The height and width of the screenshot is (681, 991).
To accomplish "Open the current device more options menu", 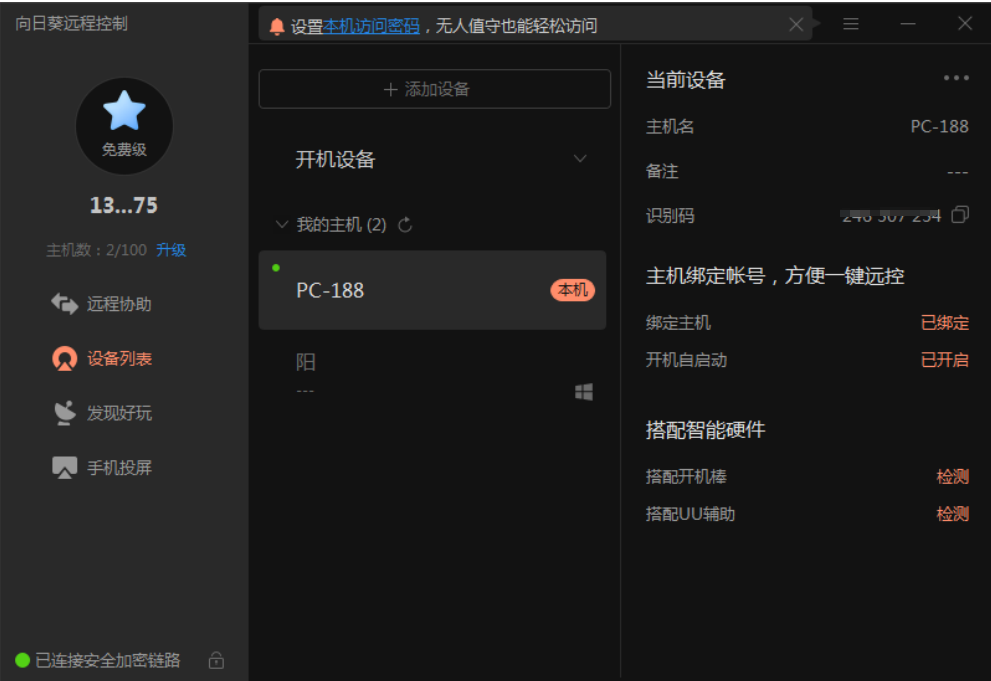I will (956, 78).
